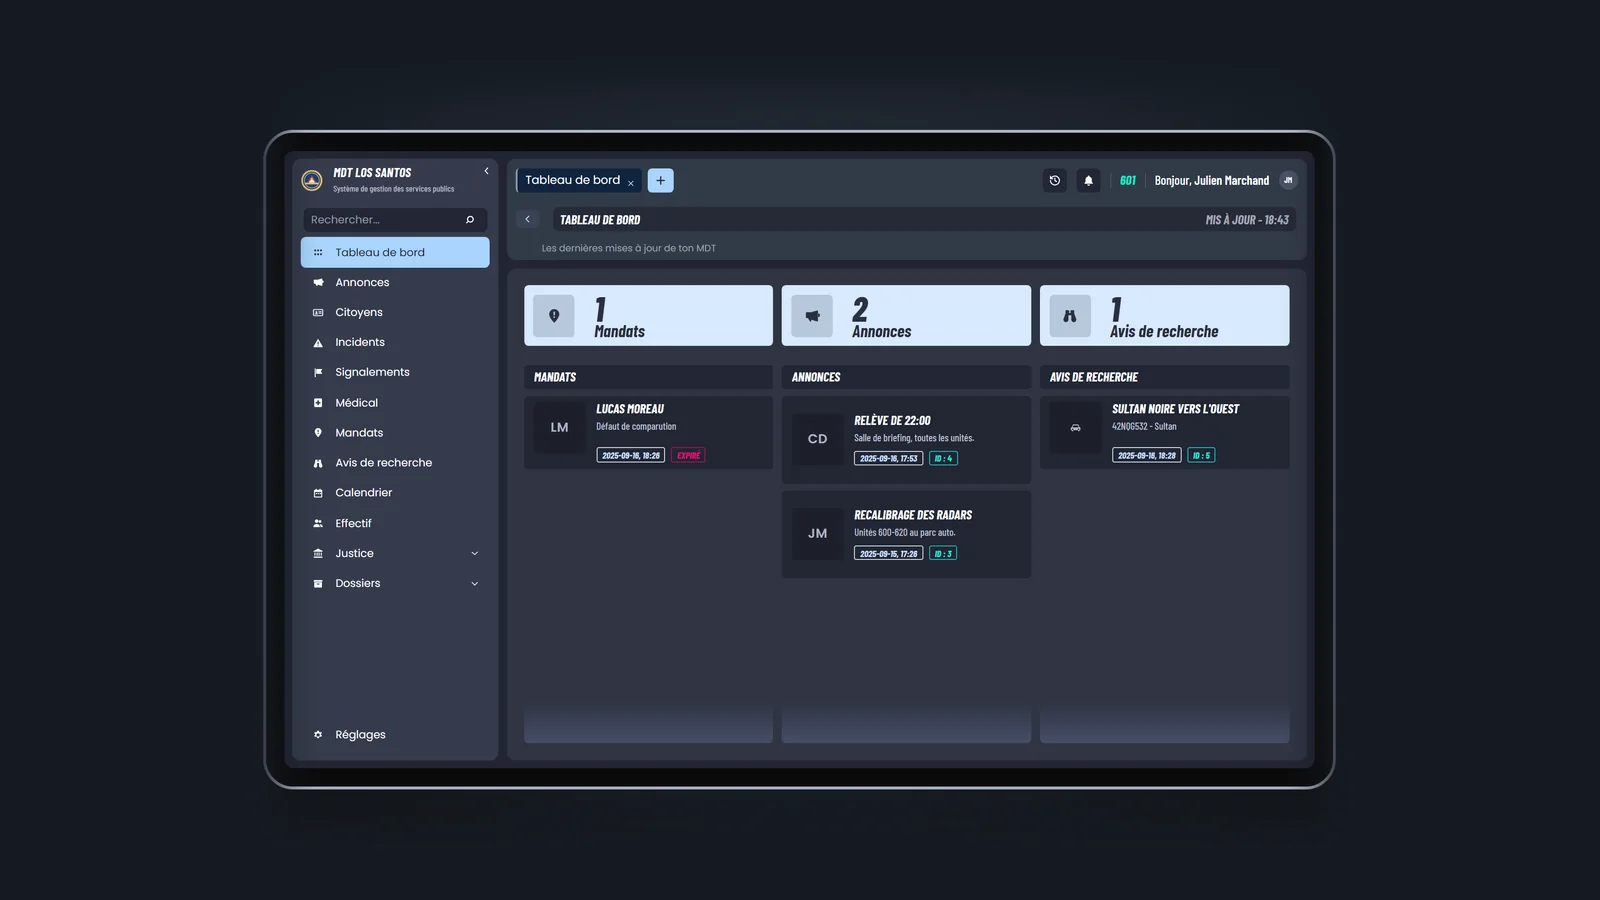1600x900 pixels.
Task: Click the Calendrier calendar icon
Action: pyautogui.click(x=318, y=493)
